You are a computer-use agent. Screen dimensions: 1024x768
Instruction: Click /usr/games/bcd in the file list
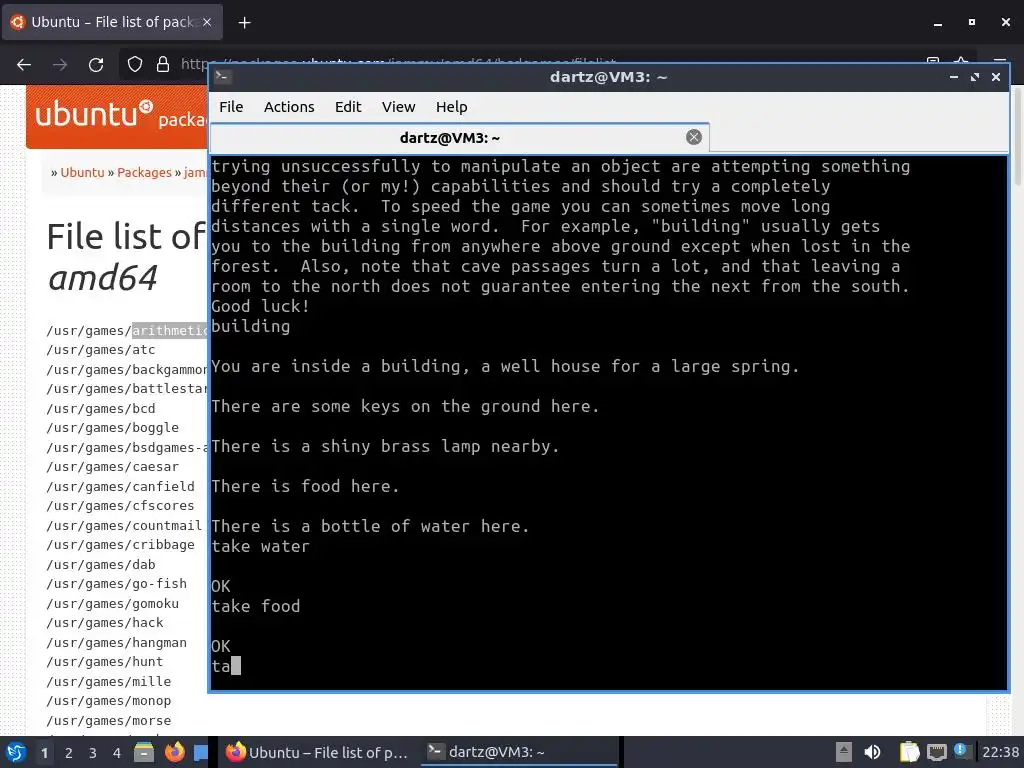[101, 409]
